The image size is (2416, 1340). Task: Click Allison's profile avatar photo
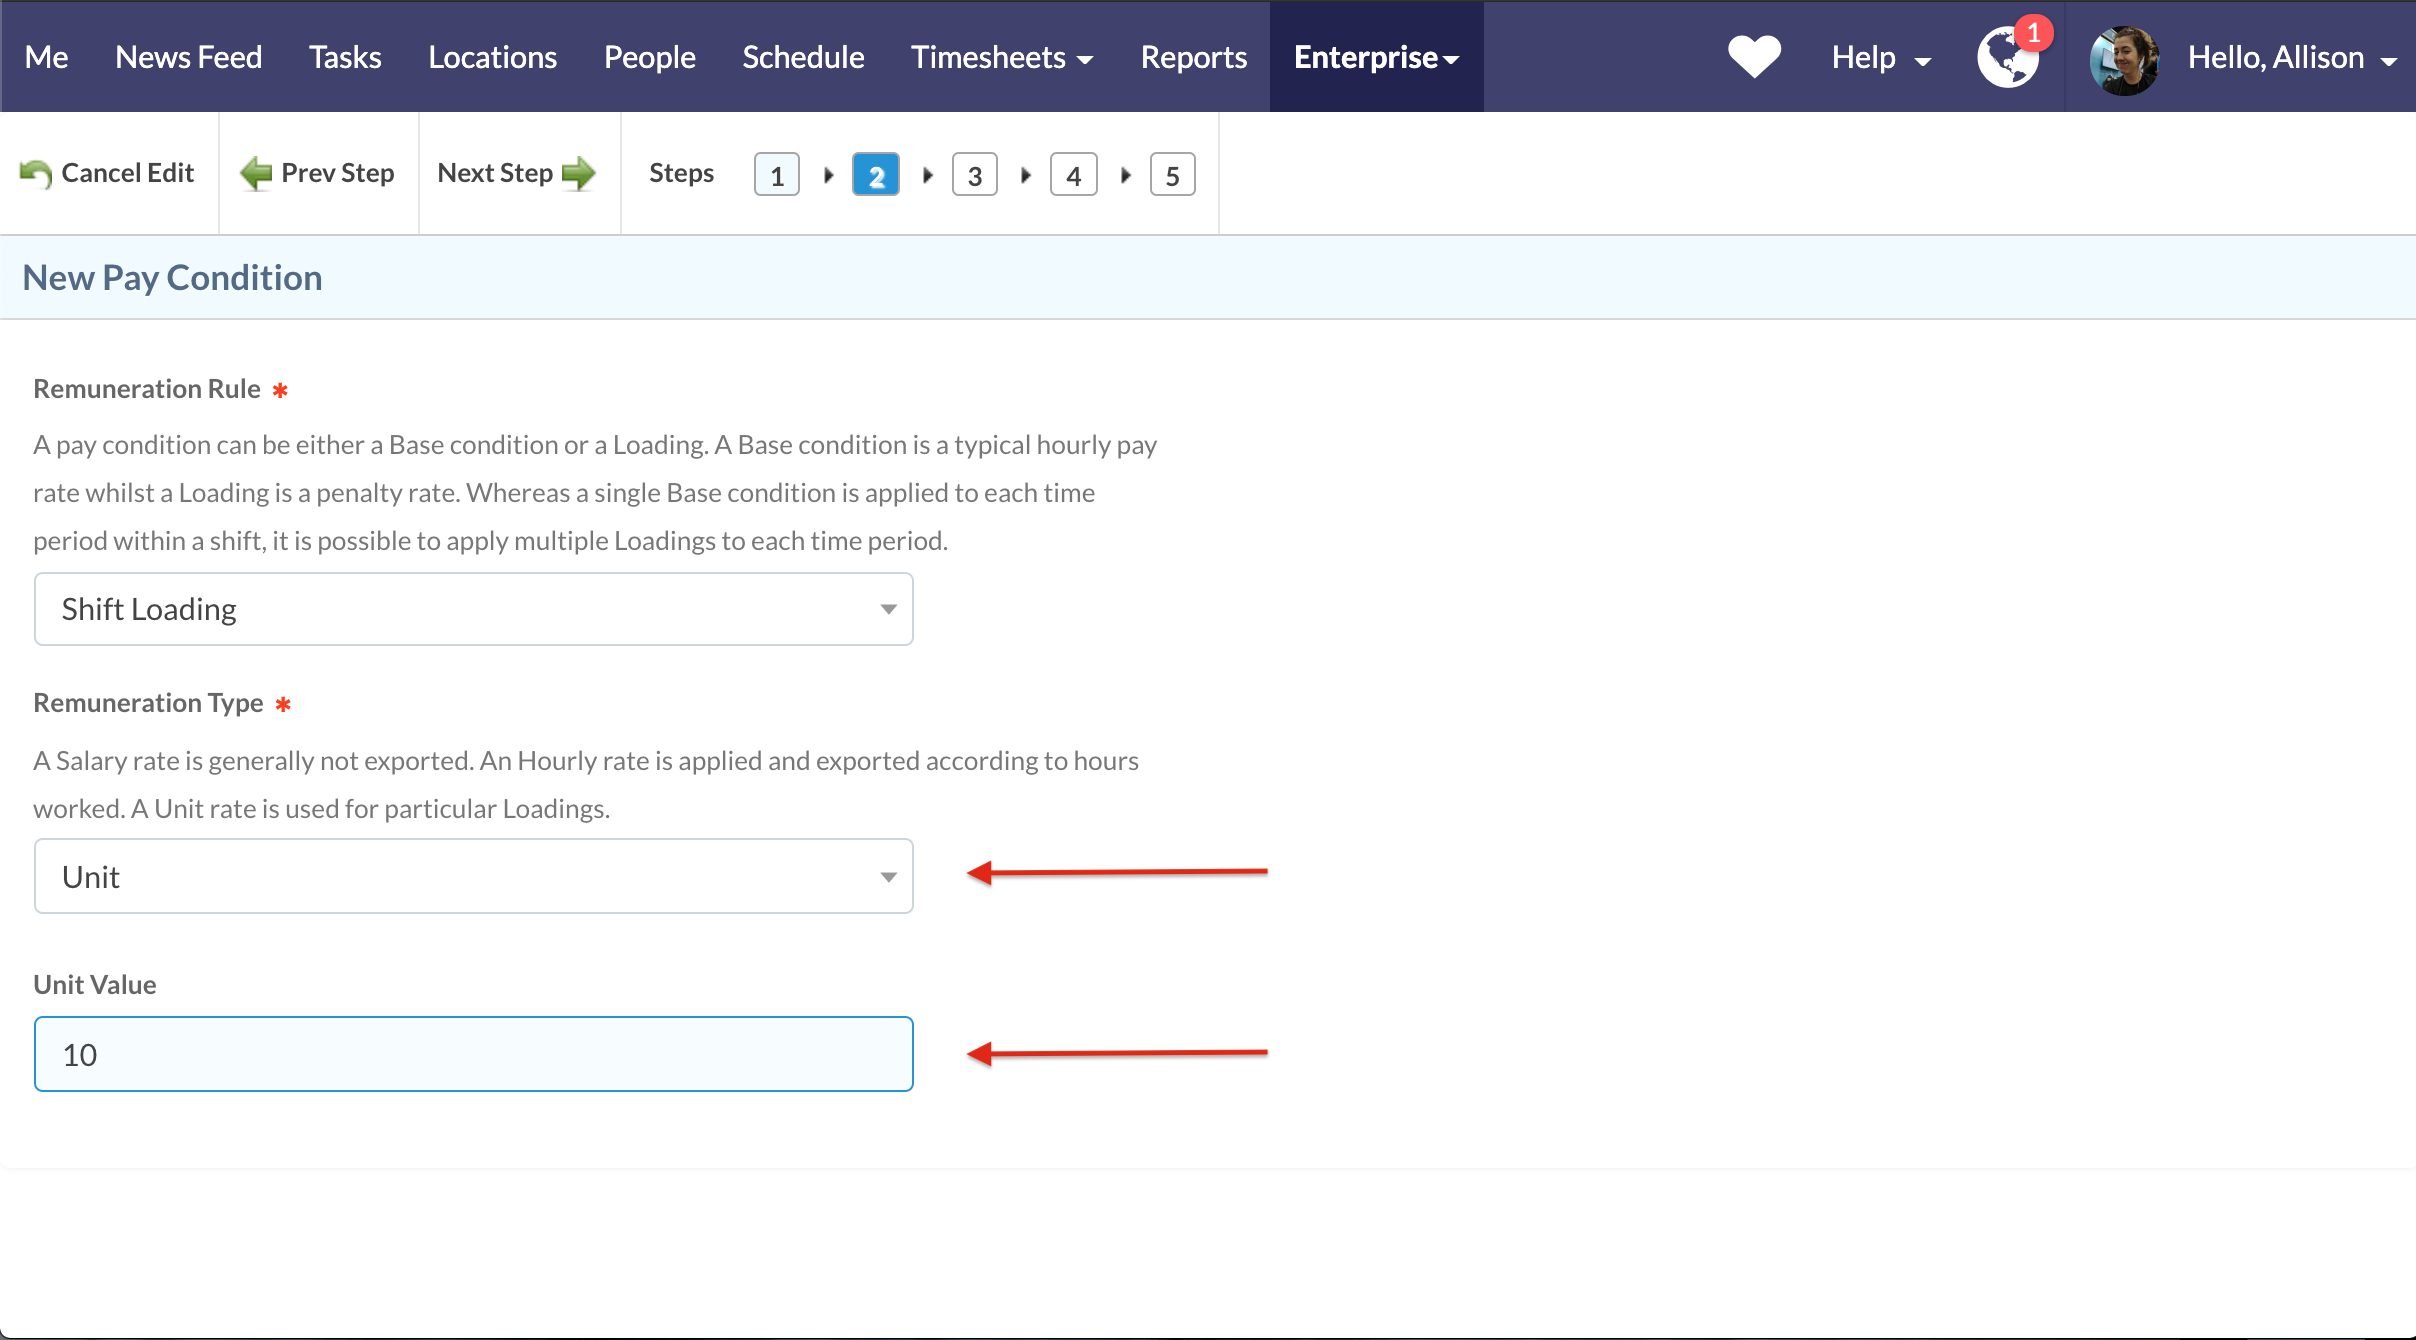[2124, 60]
